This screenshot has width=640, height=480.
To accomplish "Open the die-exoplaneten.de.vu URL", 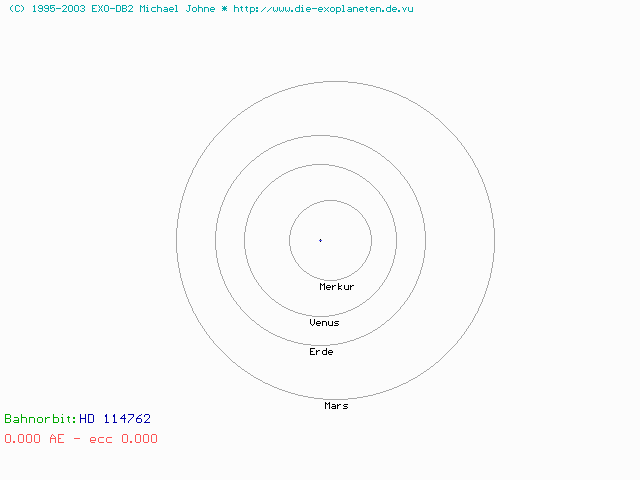I will (323, 8).
